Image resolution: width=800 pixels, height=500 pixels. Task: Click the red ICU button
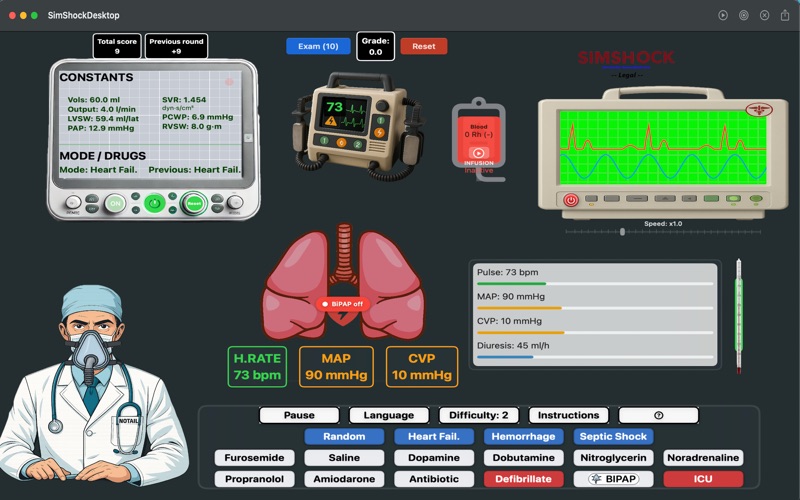703,479
